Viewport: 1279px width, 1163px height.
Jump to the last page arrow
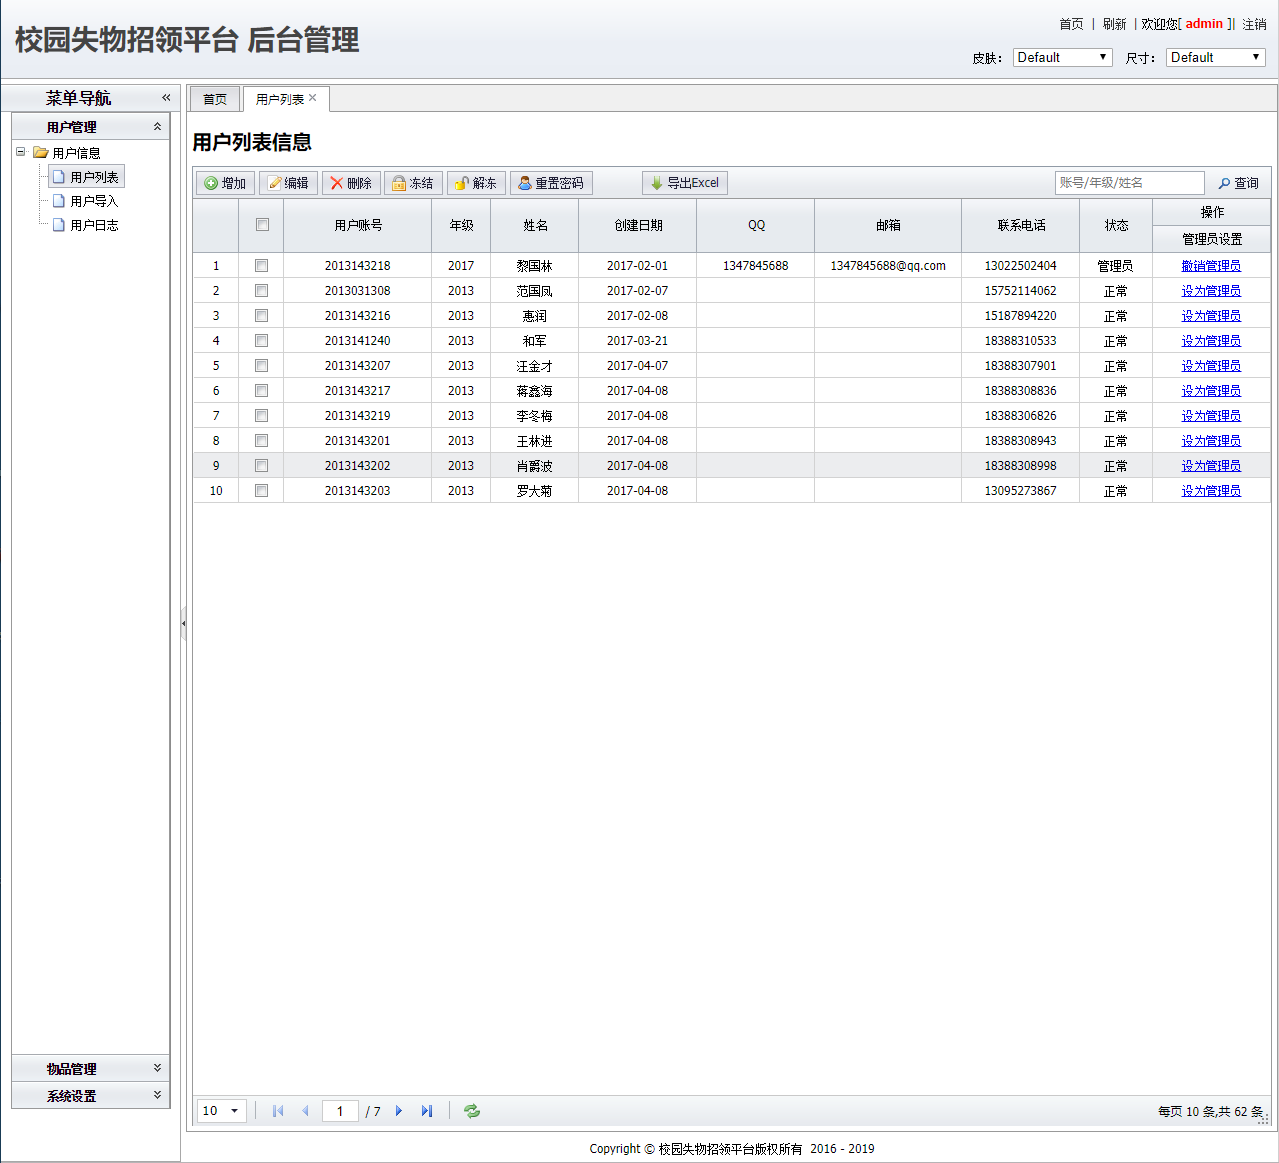pos(427,1111)
